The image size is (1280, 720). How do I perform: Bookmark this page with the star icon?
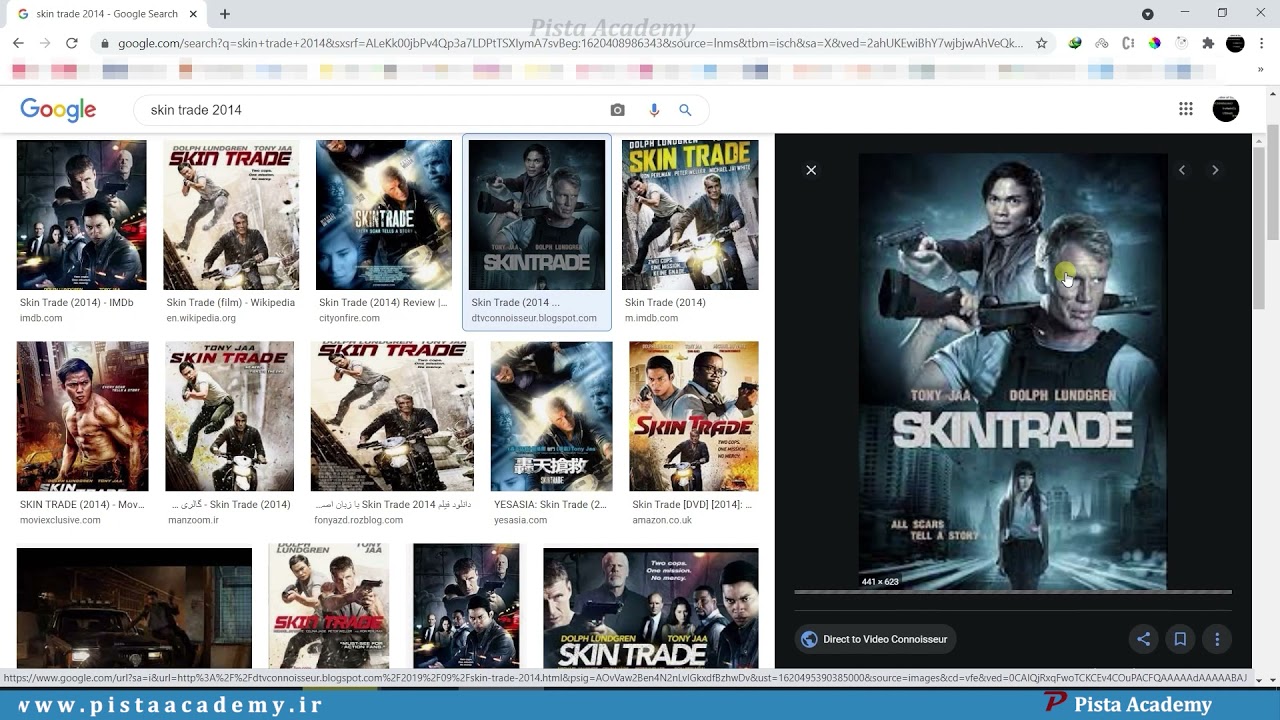(x=1041, y=43)
